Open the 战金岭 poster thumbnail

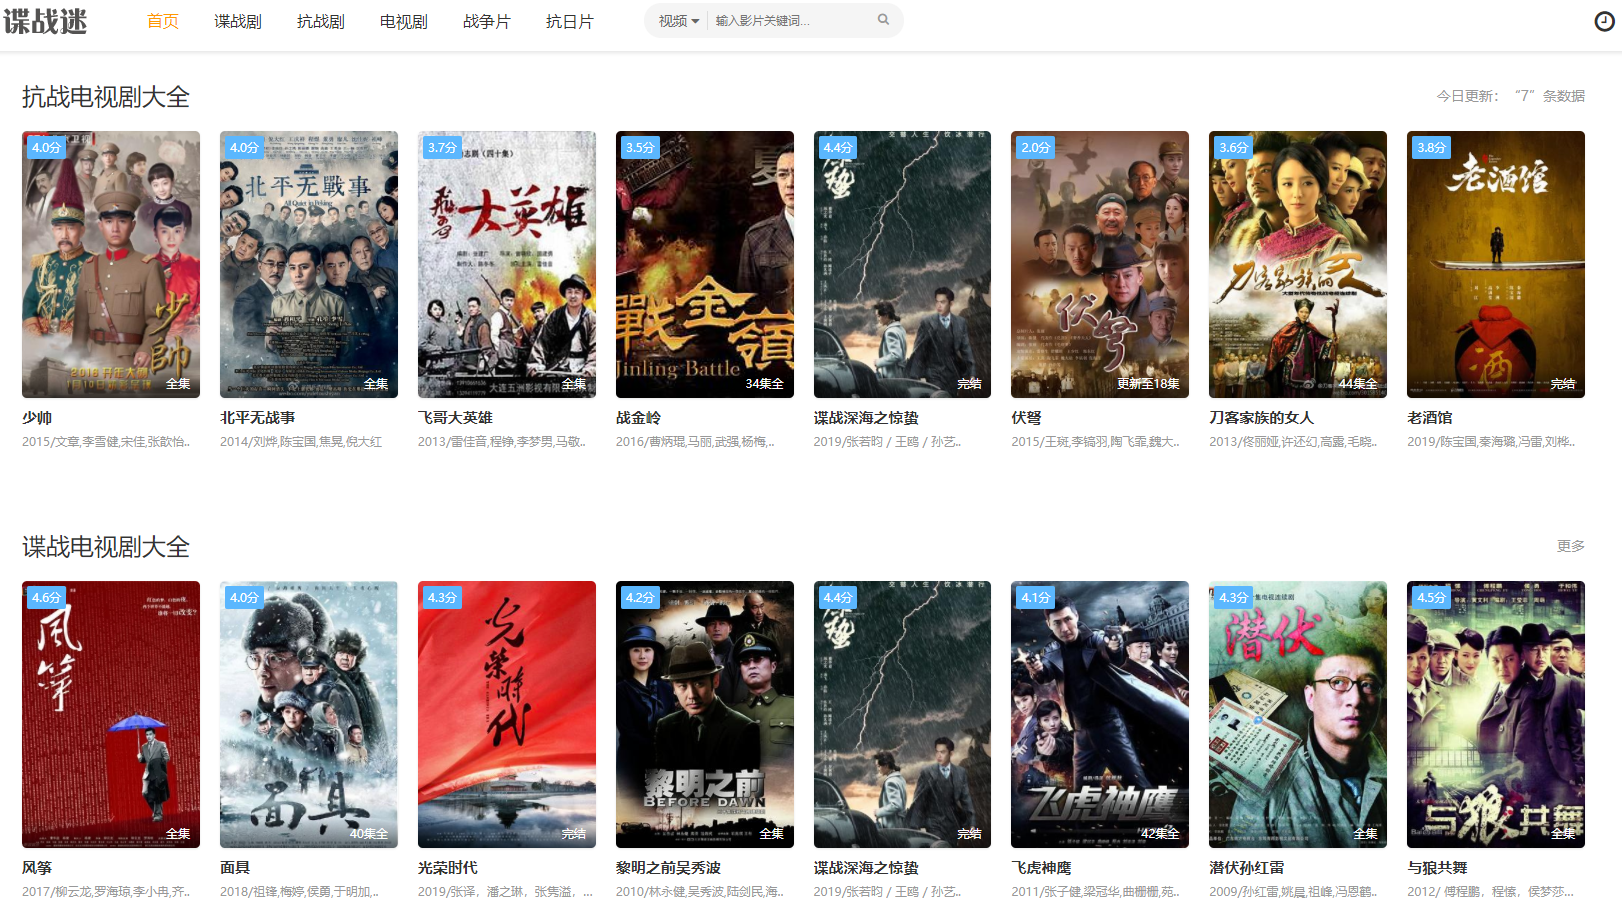click(x=705, y=264)
